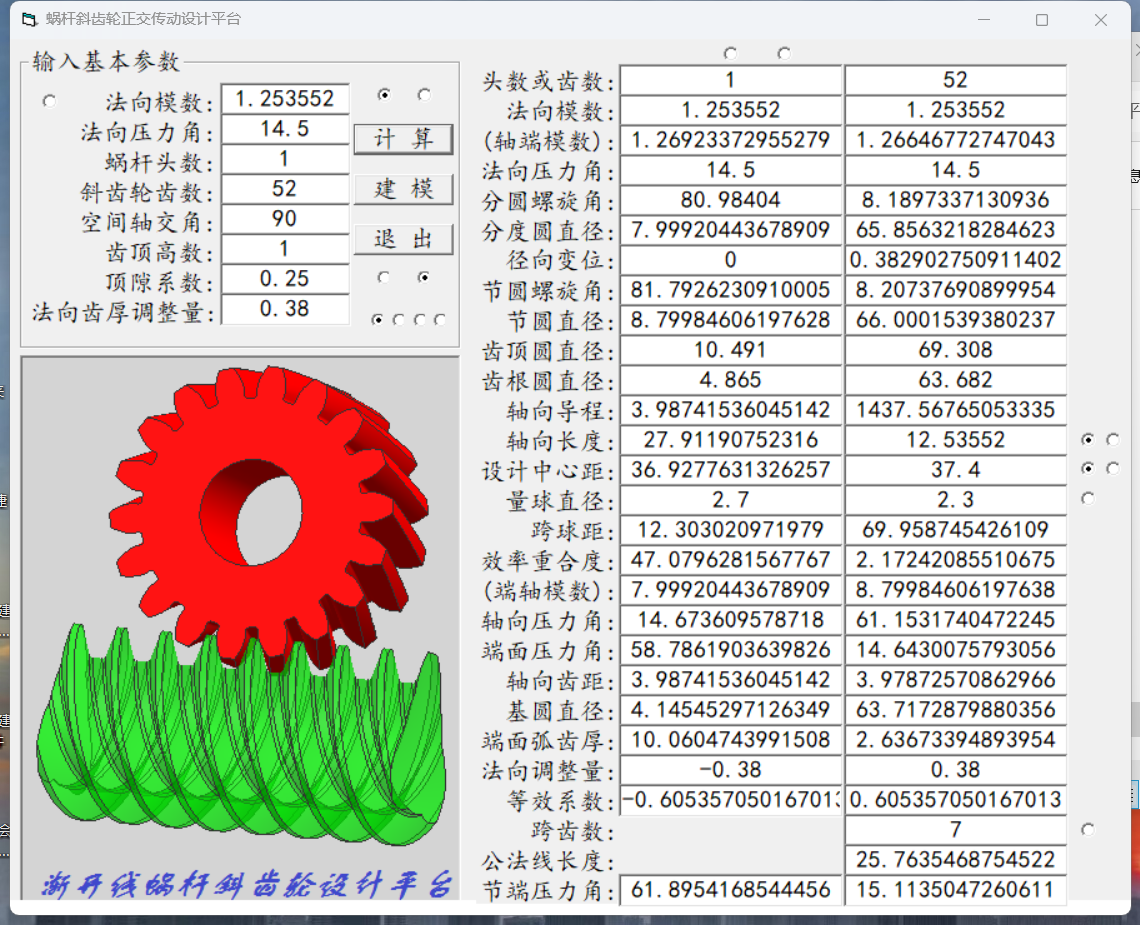Click the worm 端面压力角 value 58.7861903639826
The image size is (1140, 925).
tap(731, 650)
